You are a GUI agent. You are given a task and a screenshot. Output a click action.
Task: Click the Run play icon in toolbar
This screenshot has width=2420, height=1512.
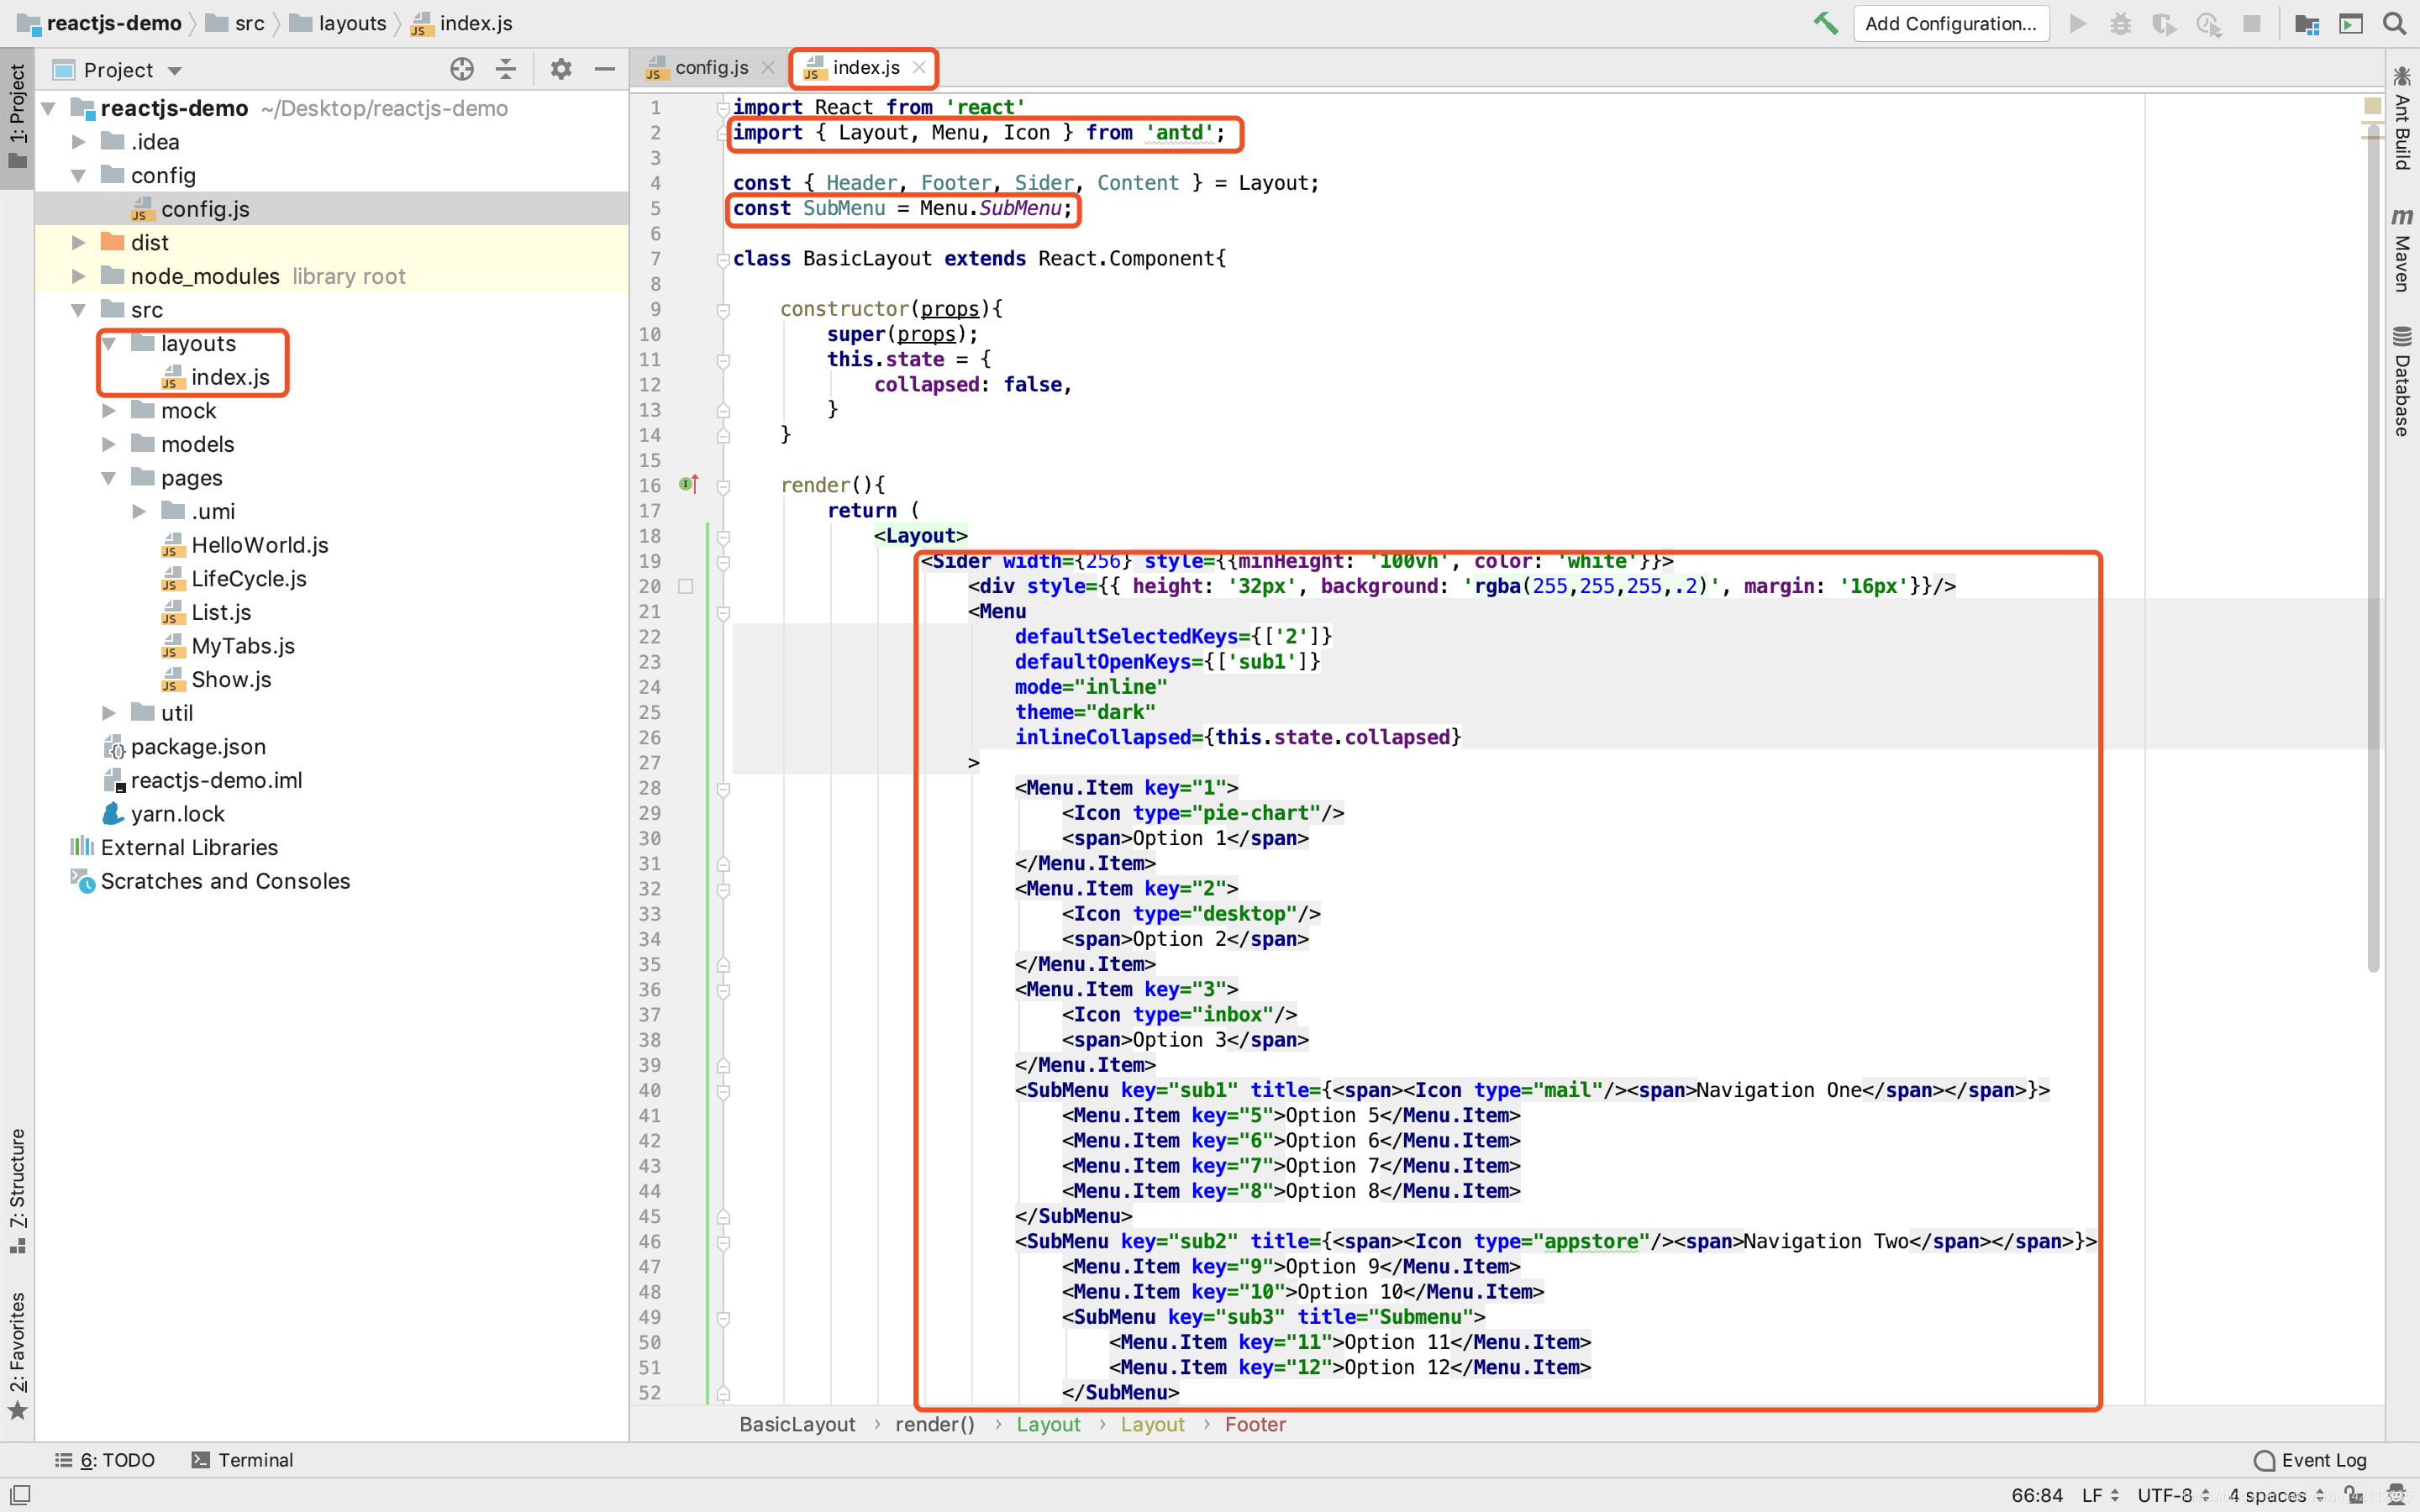(2078, 23)
